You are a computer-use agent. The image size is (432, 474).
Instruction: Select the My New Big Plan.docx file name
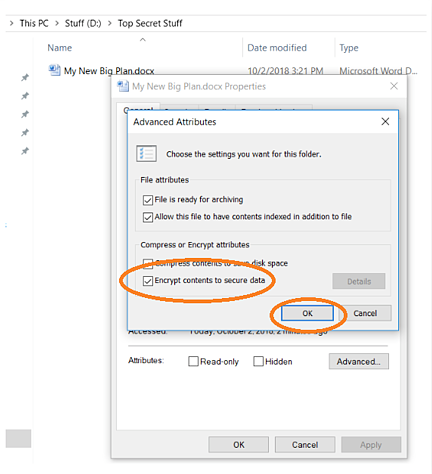coord(109,71)
